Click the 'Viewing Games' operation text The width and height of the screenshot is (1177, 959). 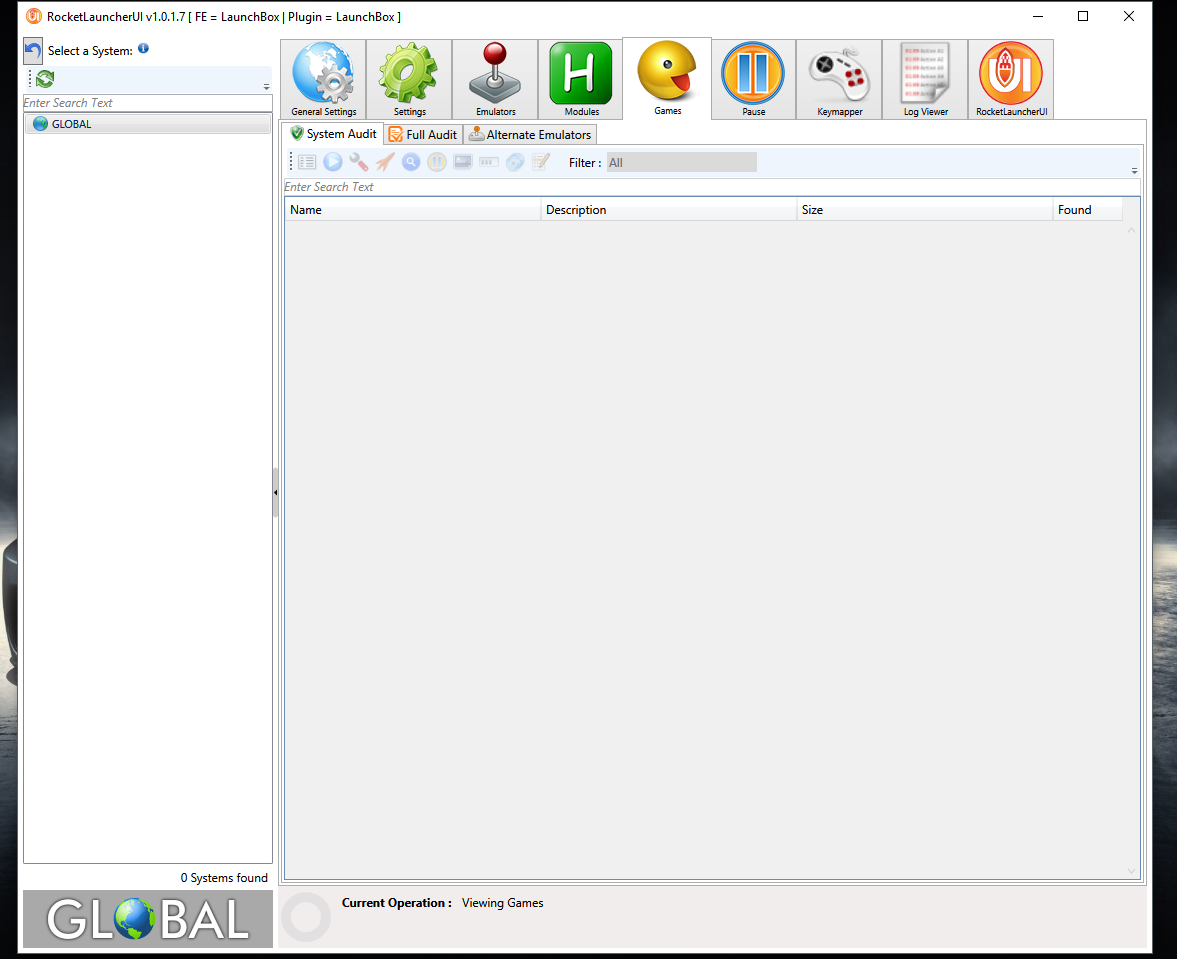pyautogui.click(x=502, y=903)
